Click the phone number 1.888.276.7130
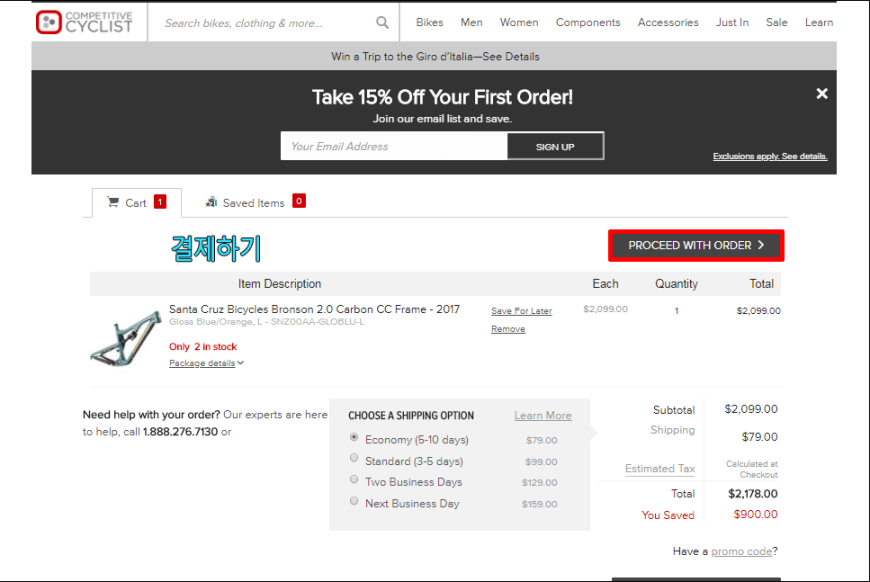 click(180, 432)
